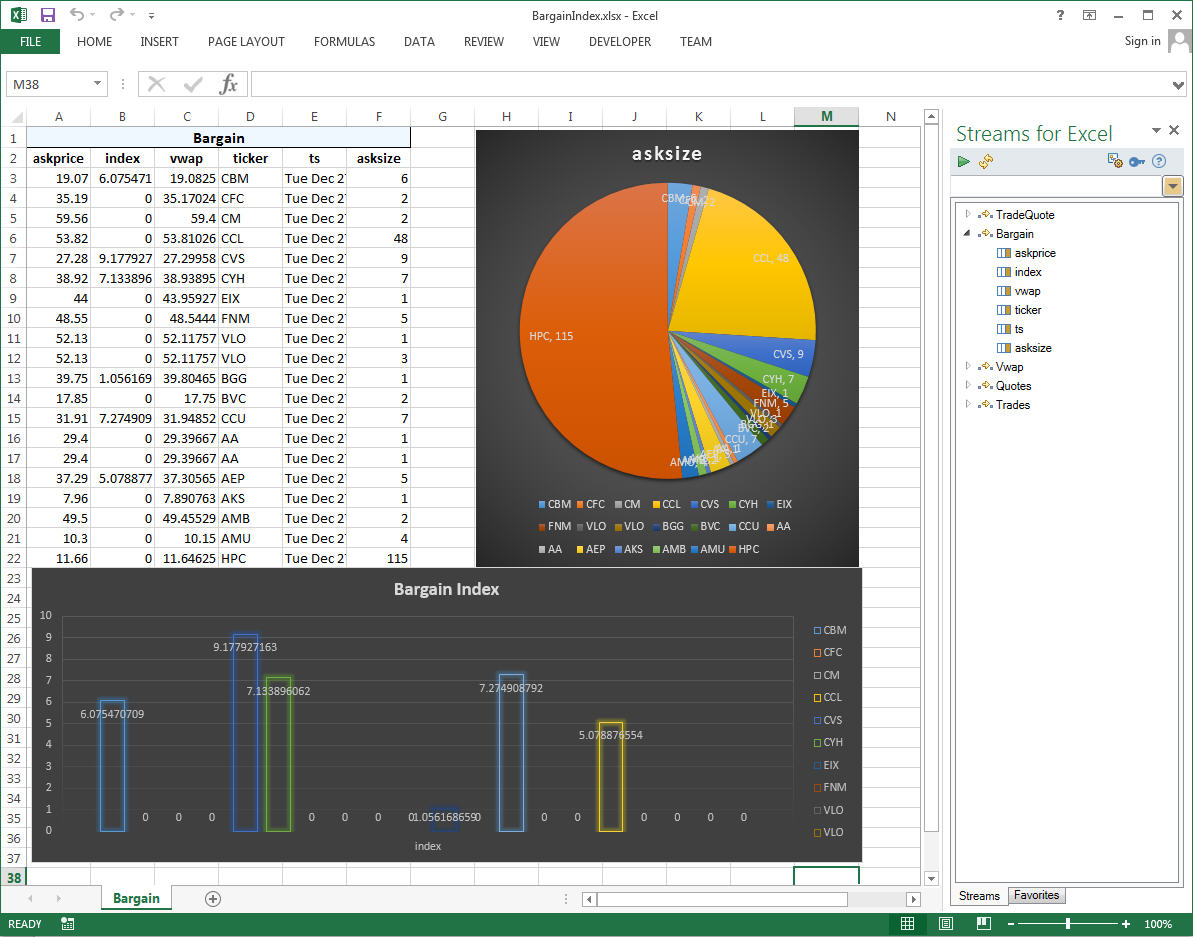
Task: Enable Normal view in the status bar
Action: pyautogui.click(x=908, y=923)
